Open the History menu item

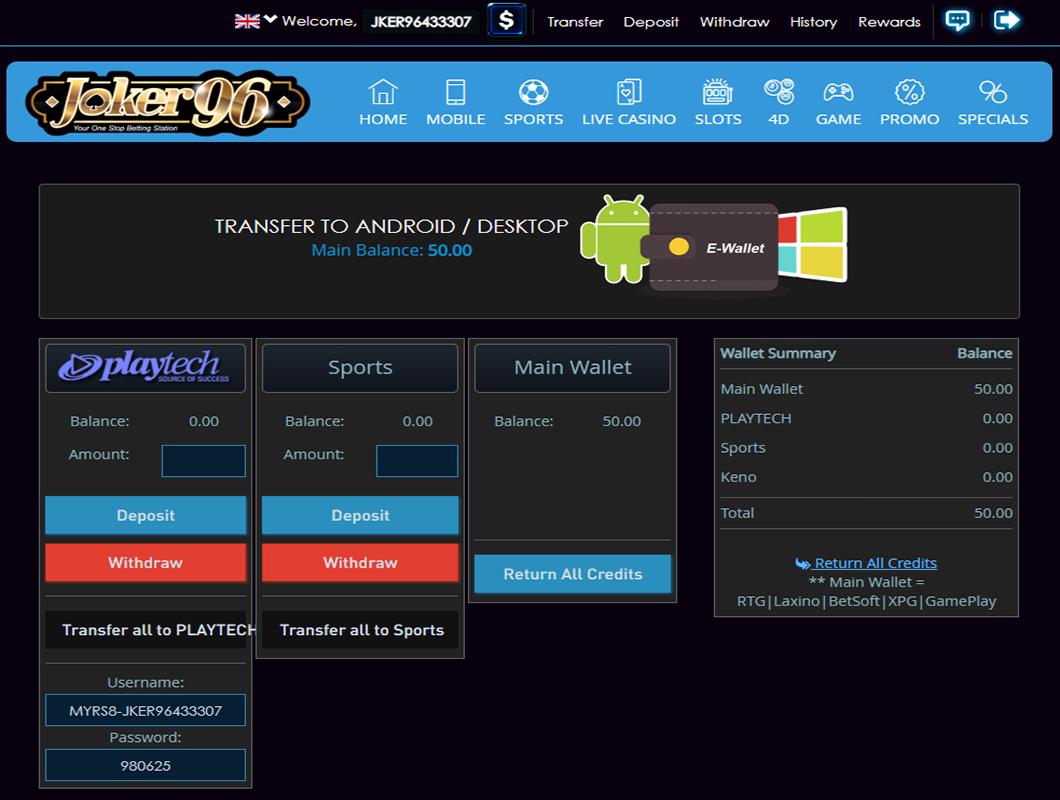point(813,21)
